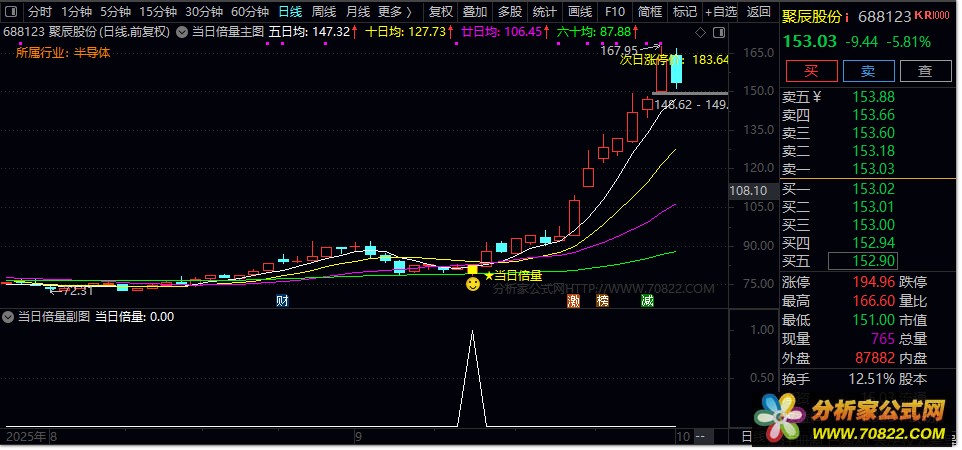Click the ★当日倍量 signal label
The height and width of the screenshot is (450, 962).
[513, 276]
